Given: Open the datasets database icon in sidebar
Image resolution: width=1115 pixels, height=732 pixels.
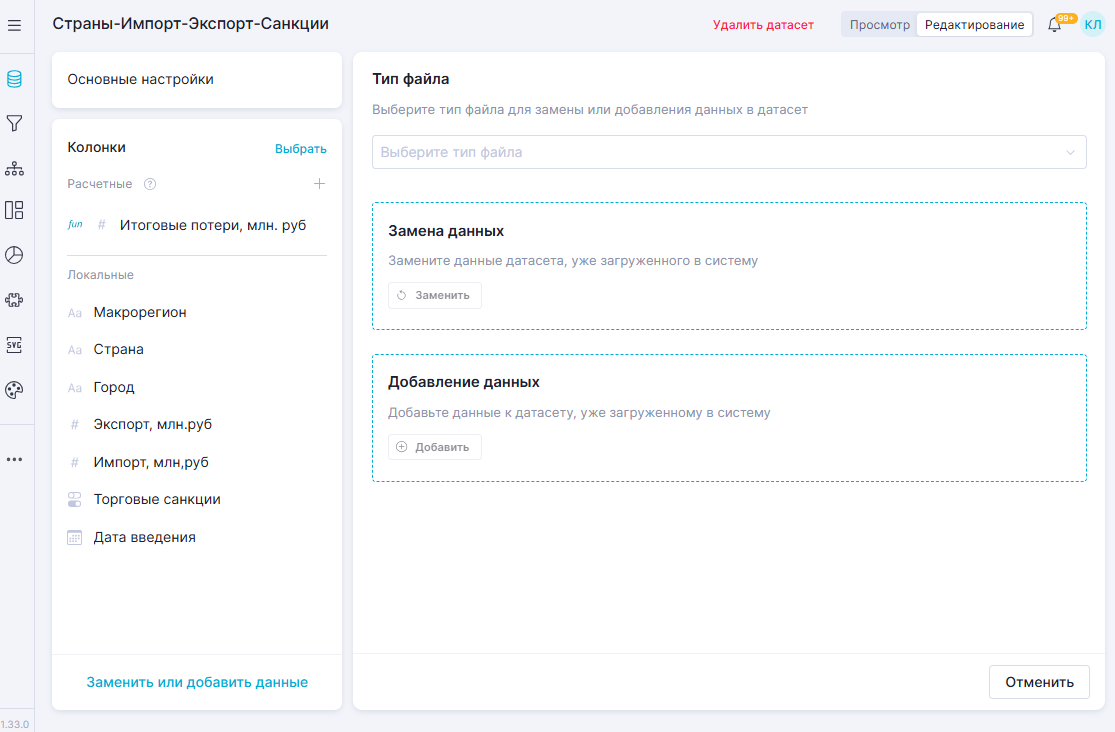Looking at the screenshot, I should pos(14,79).
